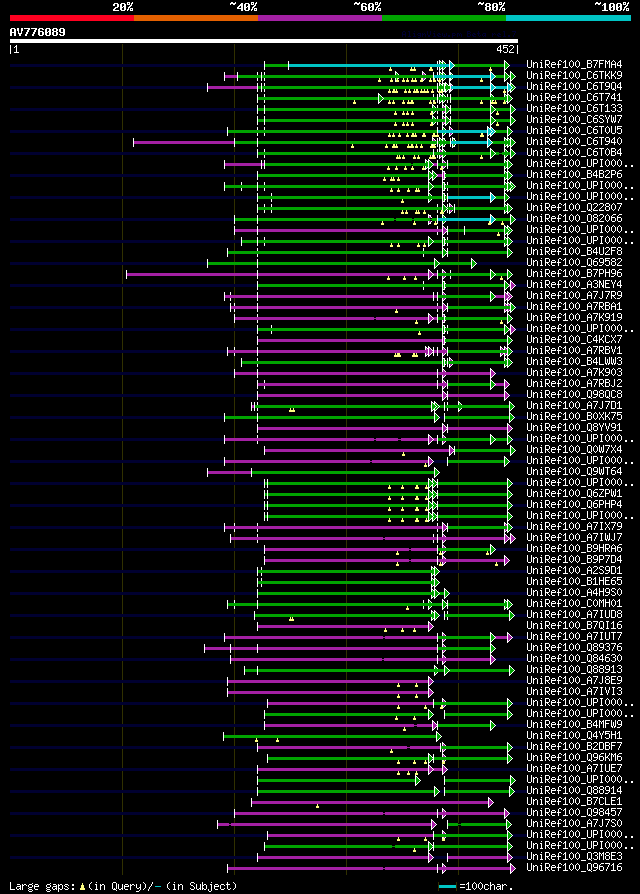Select hit UniRef100_B0XK75

tap(574, 417)
